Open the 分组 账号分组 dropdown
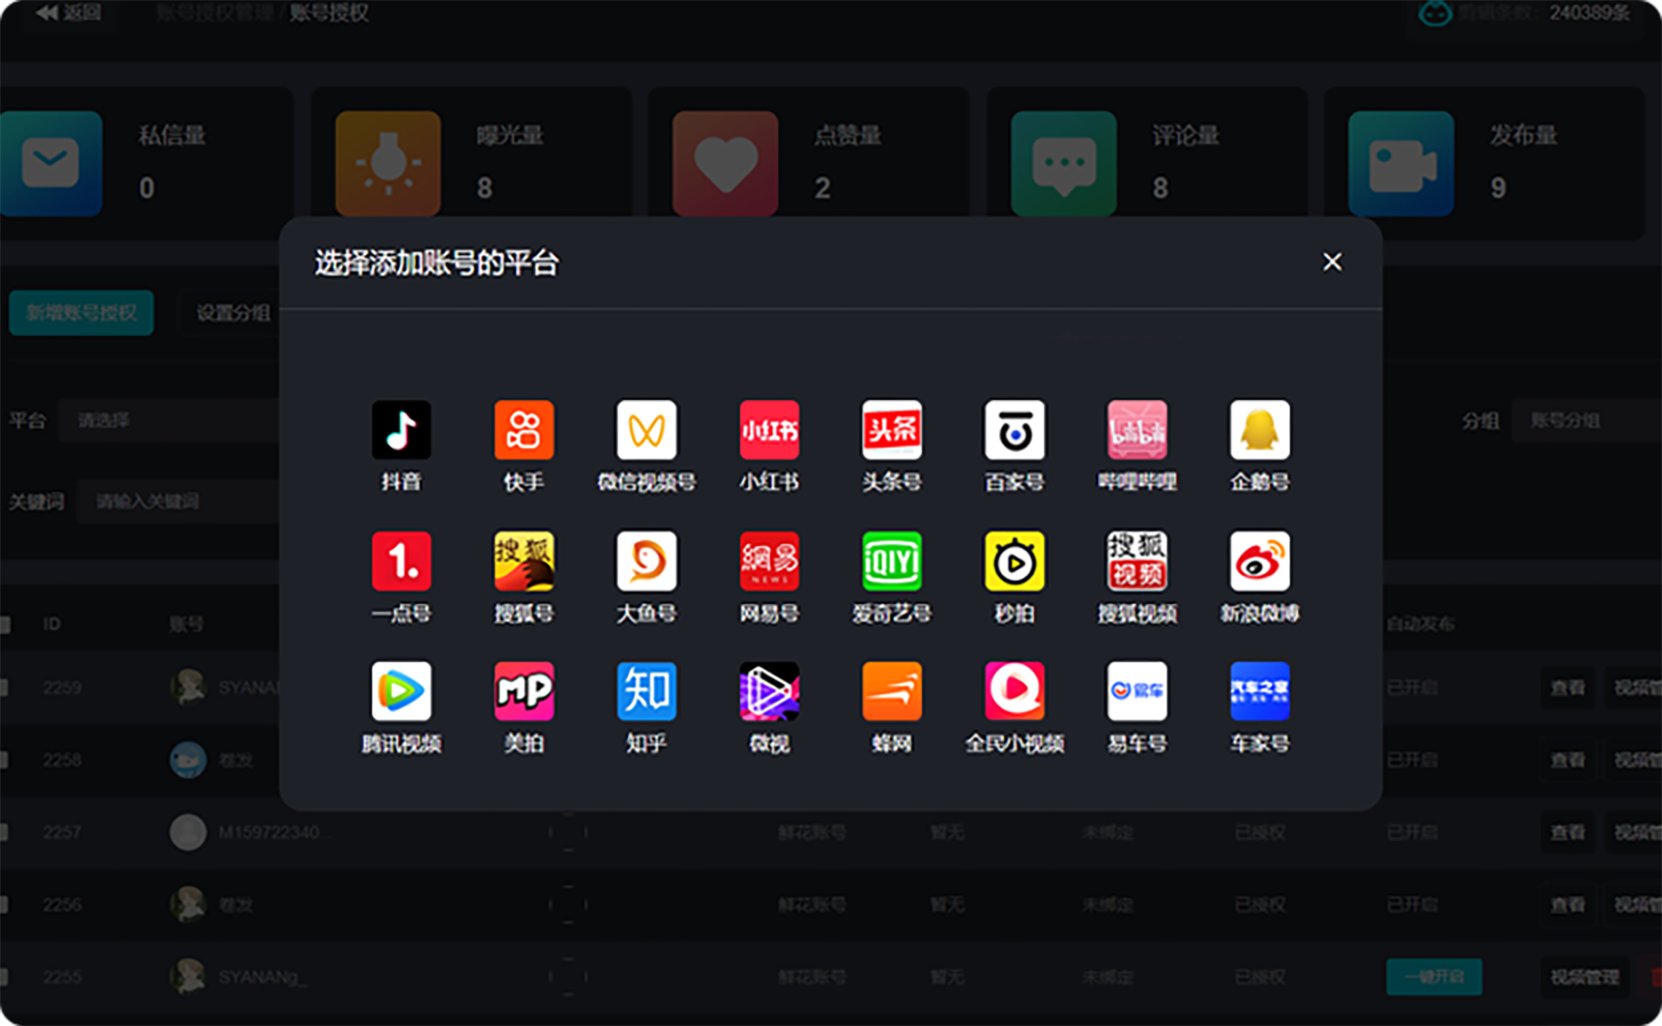 [x=1586, y=421]
